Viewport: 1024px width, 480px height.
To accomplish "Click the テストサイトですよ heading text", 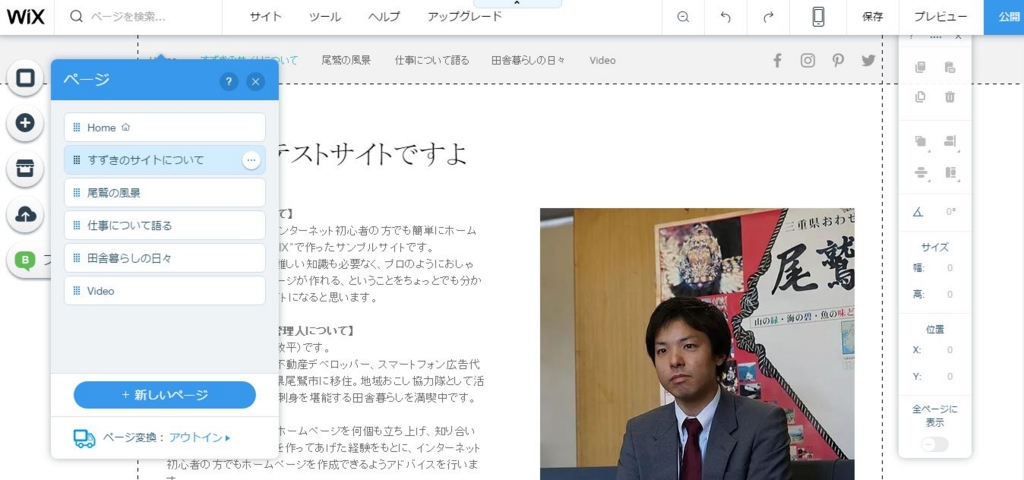I will (373, 154).
